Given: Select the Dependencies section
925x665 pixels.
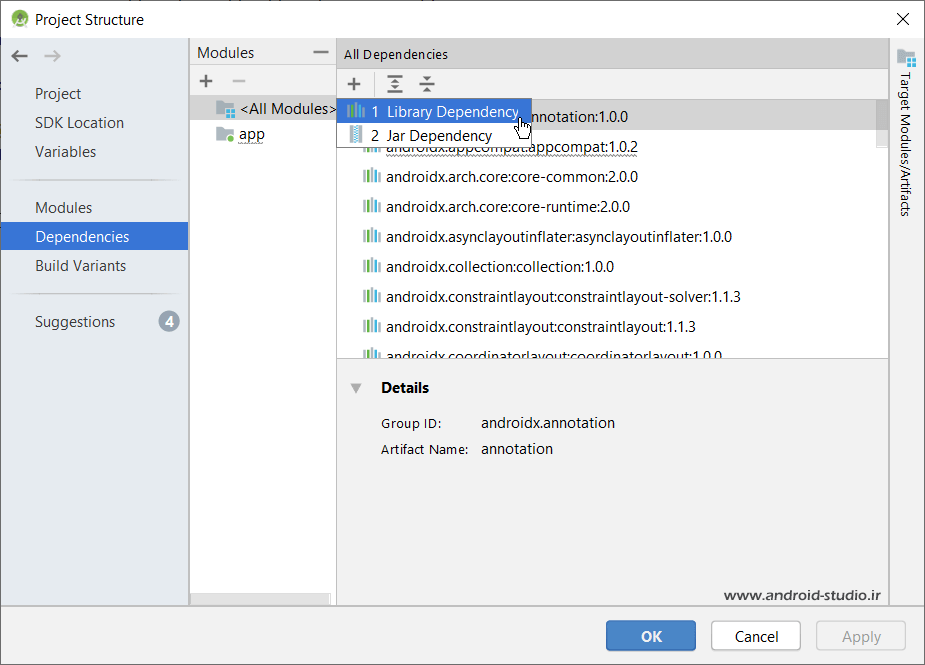Looking at the screenshot, I should click(x=94, y=237).
